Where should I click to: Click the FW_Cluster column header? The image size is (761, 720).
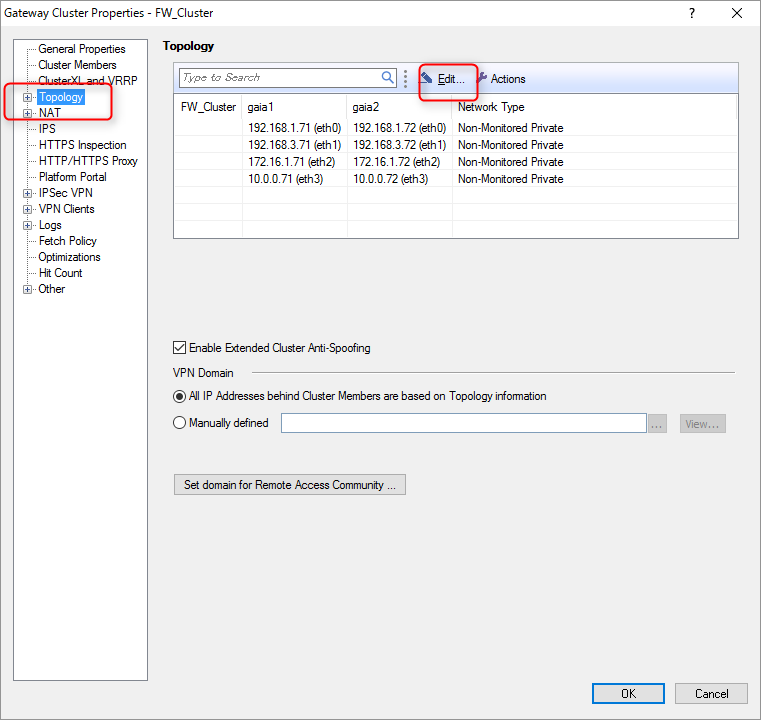pyautogui.click(x=208, y=107)
